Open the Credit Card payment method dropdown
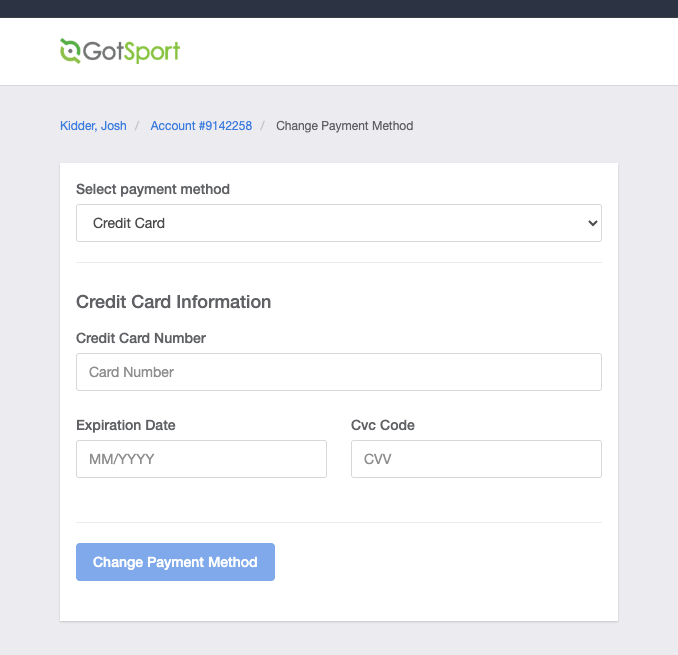 point(338,223)
